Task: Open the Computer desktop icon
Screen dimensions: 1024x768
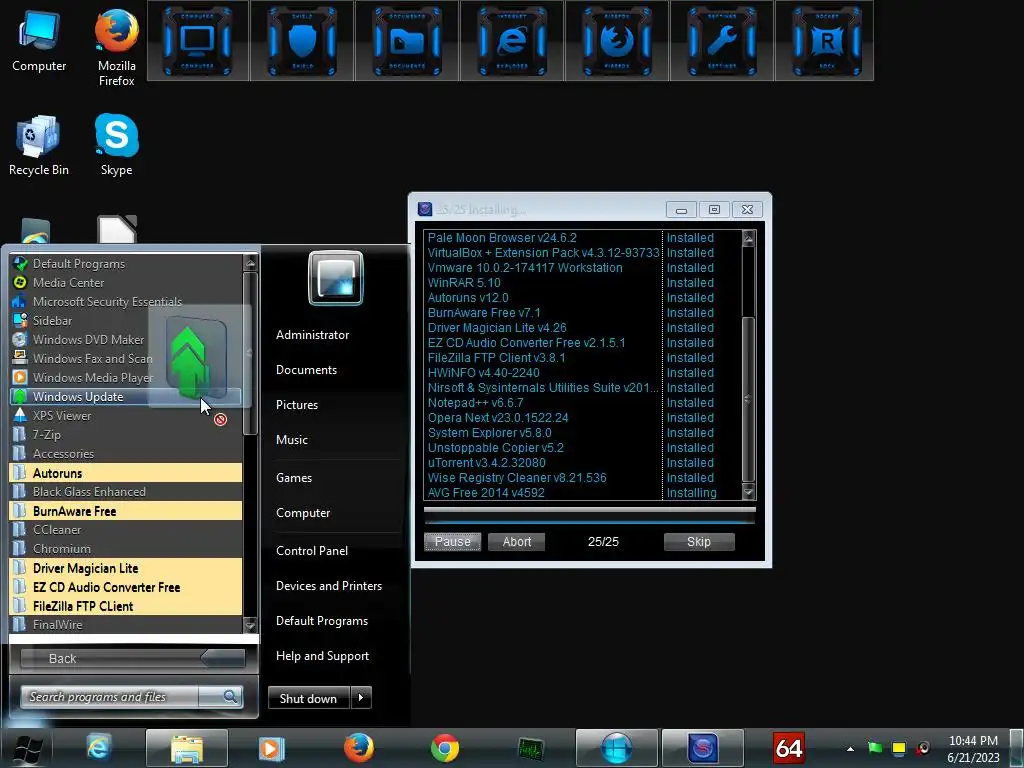Action: tap(39, 40)
